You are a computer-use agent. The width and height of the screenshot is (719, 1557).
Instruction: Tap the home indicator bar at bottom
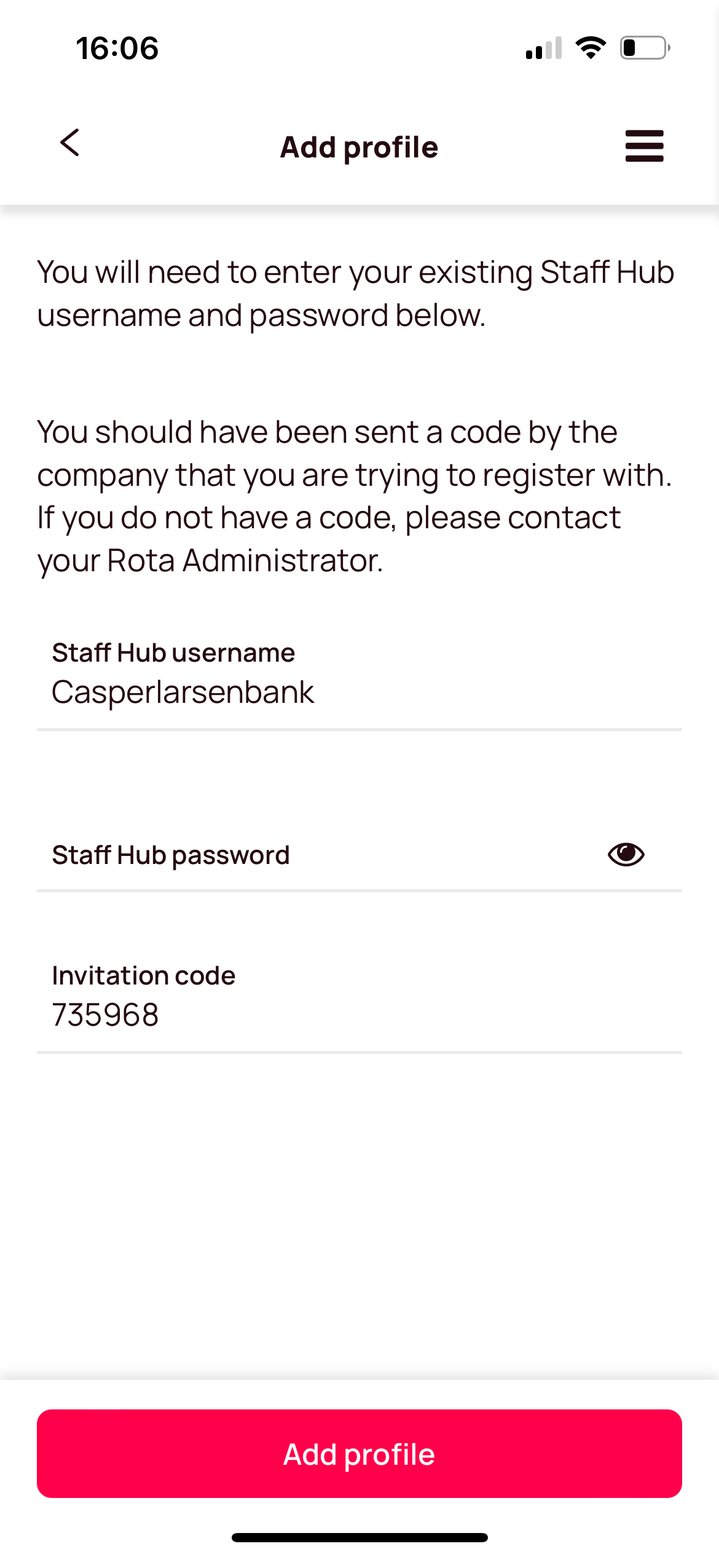[x=359, y=1536]
